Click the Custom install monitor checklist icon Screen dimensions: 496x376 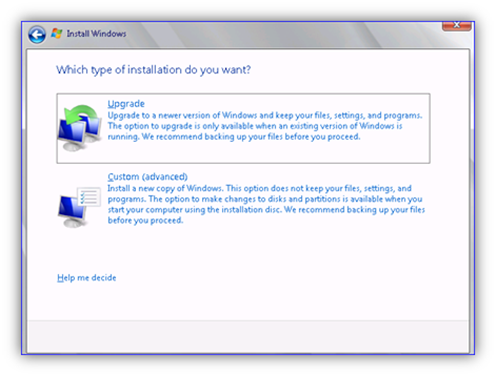pos(79,207)
